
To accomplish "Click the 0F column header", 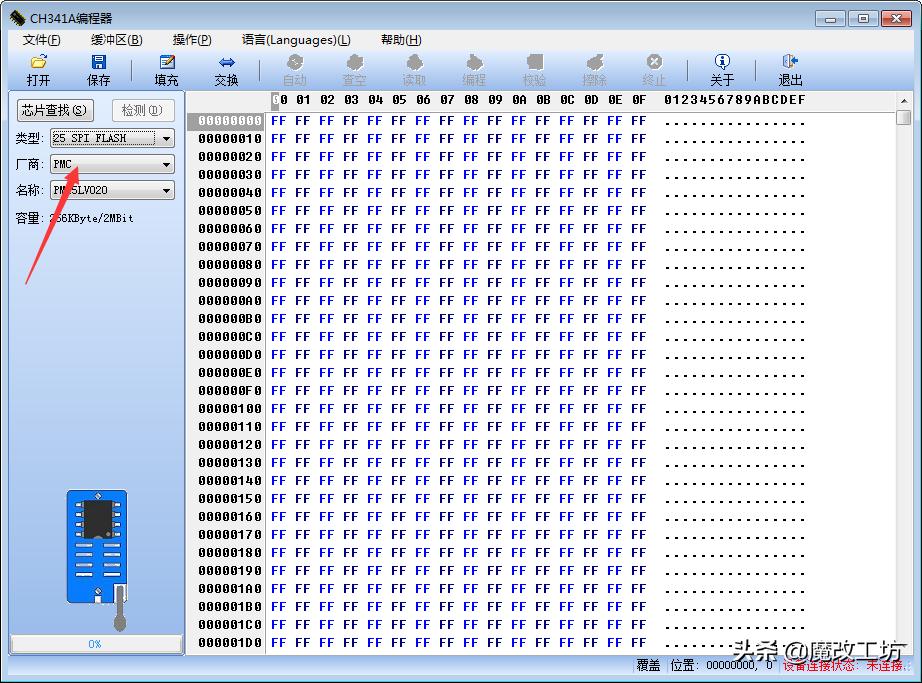I will [x=639, y=100].
